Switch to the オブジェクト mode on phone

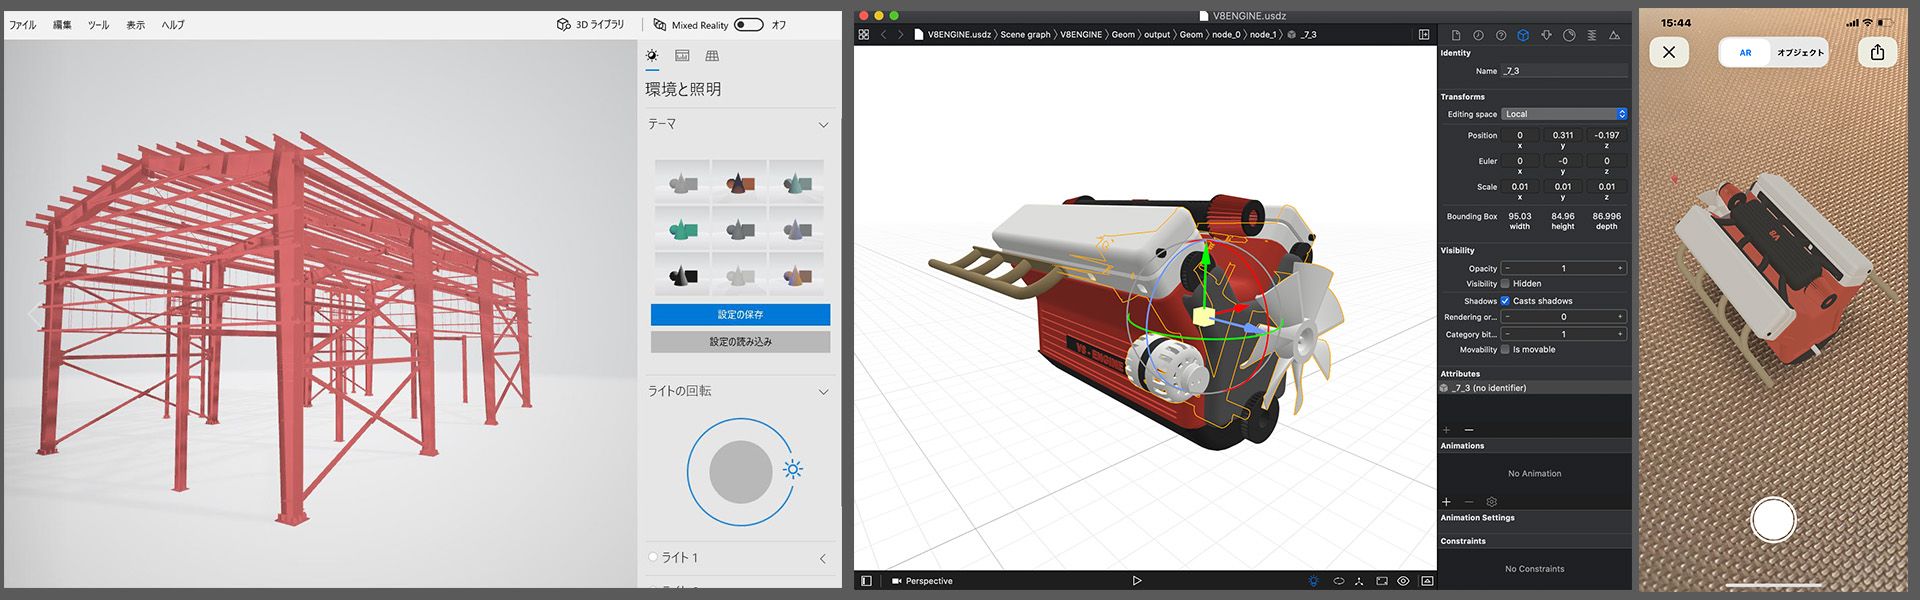coord(1800,53)
